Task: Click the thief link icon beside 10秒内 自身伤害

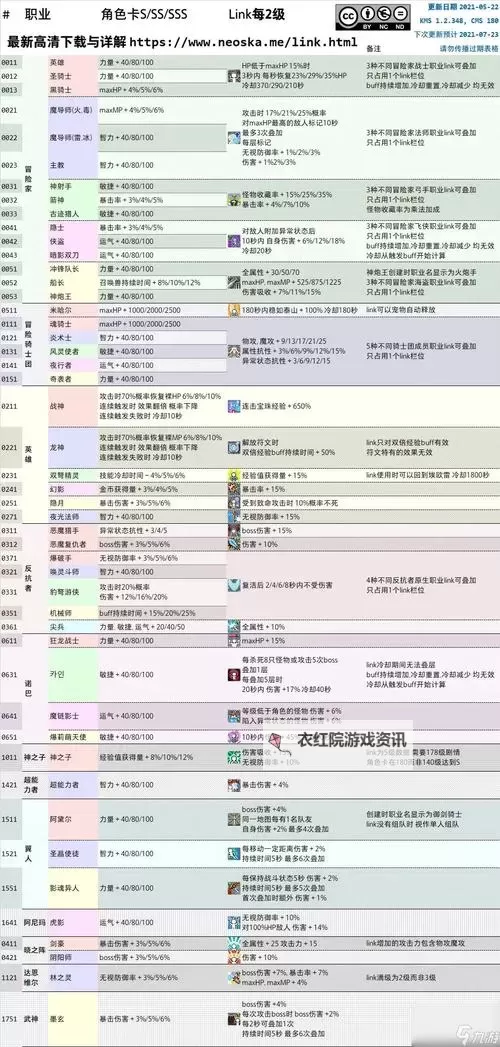Action: [234, 240]
